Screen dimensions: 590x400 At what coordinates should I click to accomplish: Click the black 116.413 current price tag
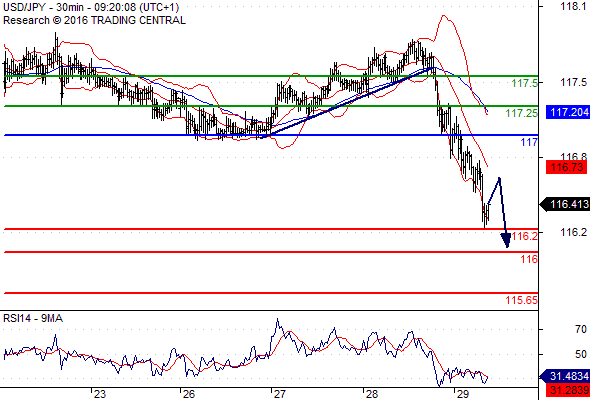565,204
